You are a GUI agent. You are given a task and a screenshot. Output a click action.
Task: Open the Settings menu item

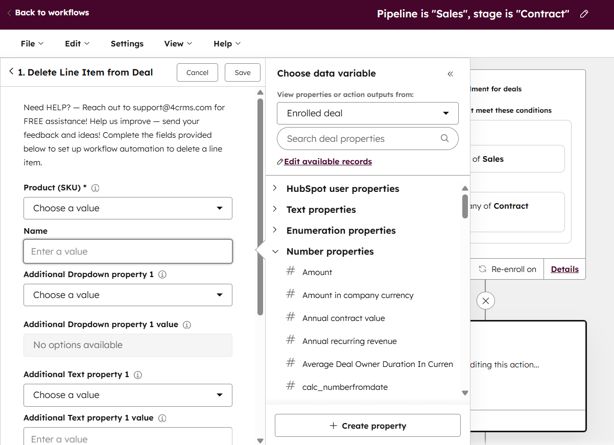pos(127,44)
